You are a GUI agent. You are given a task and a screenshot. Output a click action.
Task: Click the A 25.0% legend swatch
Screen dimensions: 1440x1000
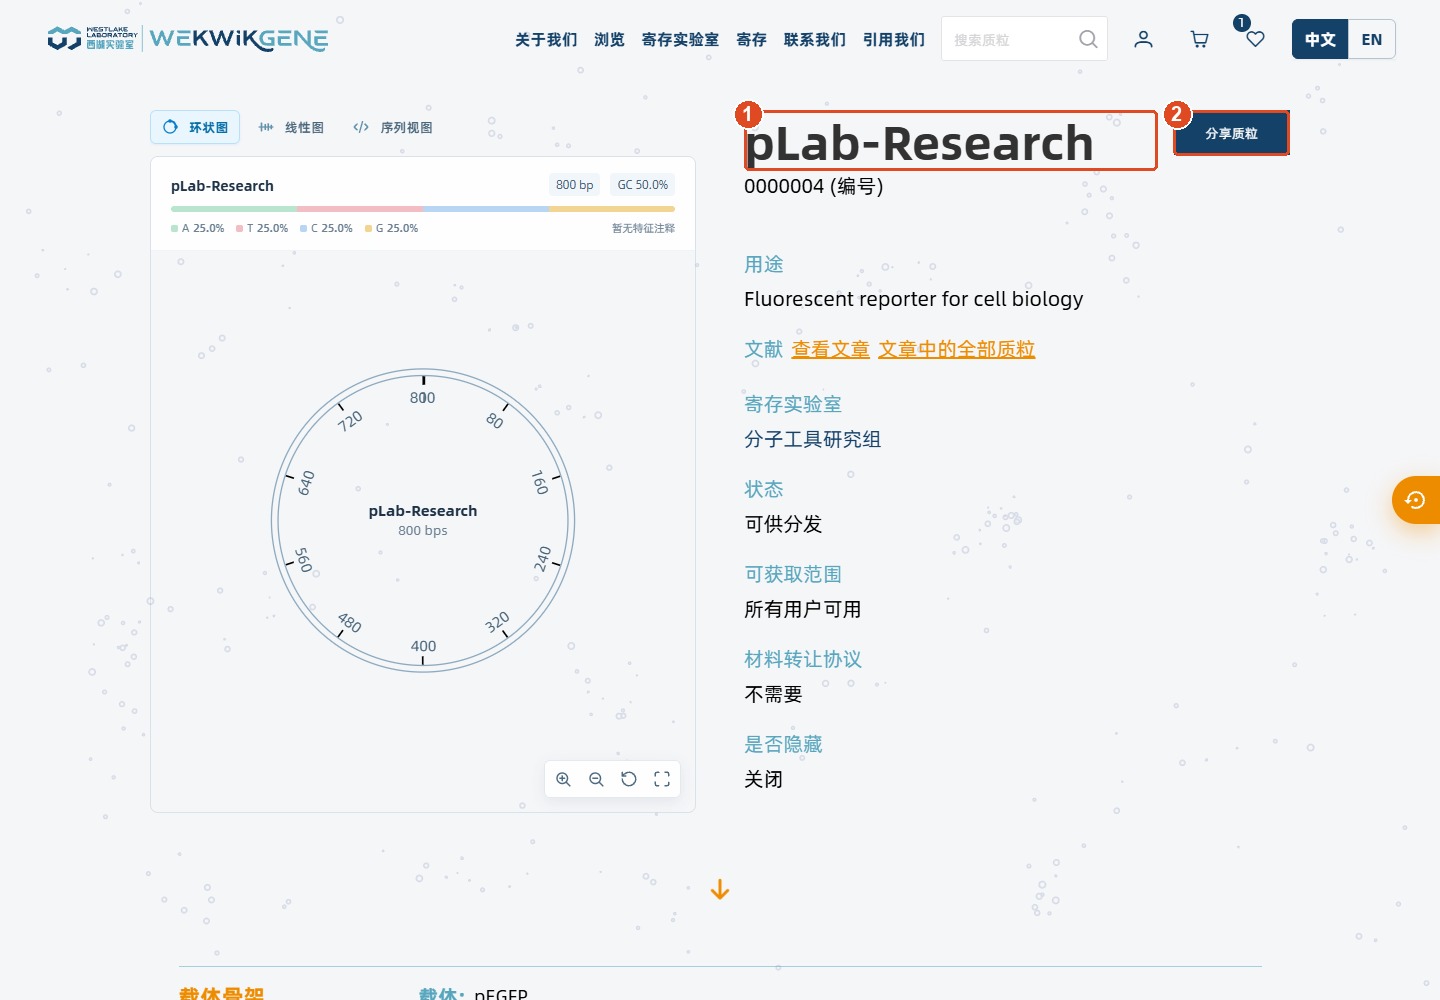[174, 229]
